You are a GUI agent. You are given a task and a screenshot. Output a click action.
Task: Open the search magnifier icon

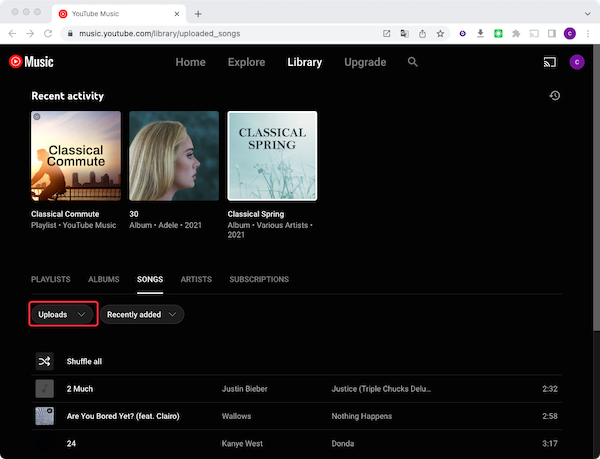pos(412,62)
